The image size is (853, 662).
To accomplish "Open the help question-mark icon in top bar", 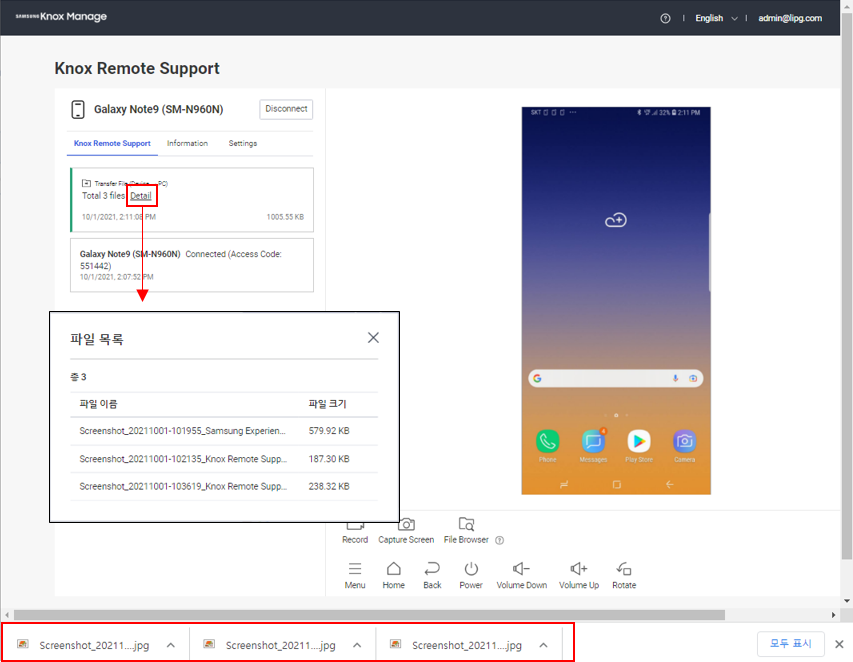I will pos(665,17).
